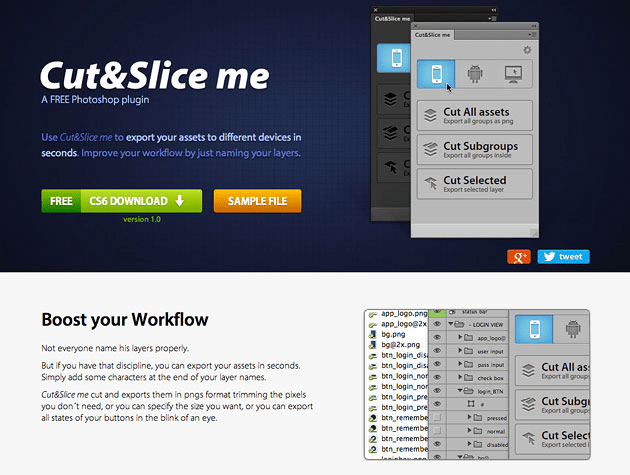630x475 pixels.
Task: Open the SAMPLE FILE button
Action: click(x=258, y=201)
